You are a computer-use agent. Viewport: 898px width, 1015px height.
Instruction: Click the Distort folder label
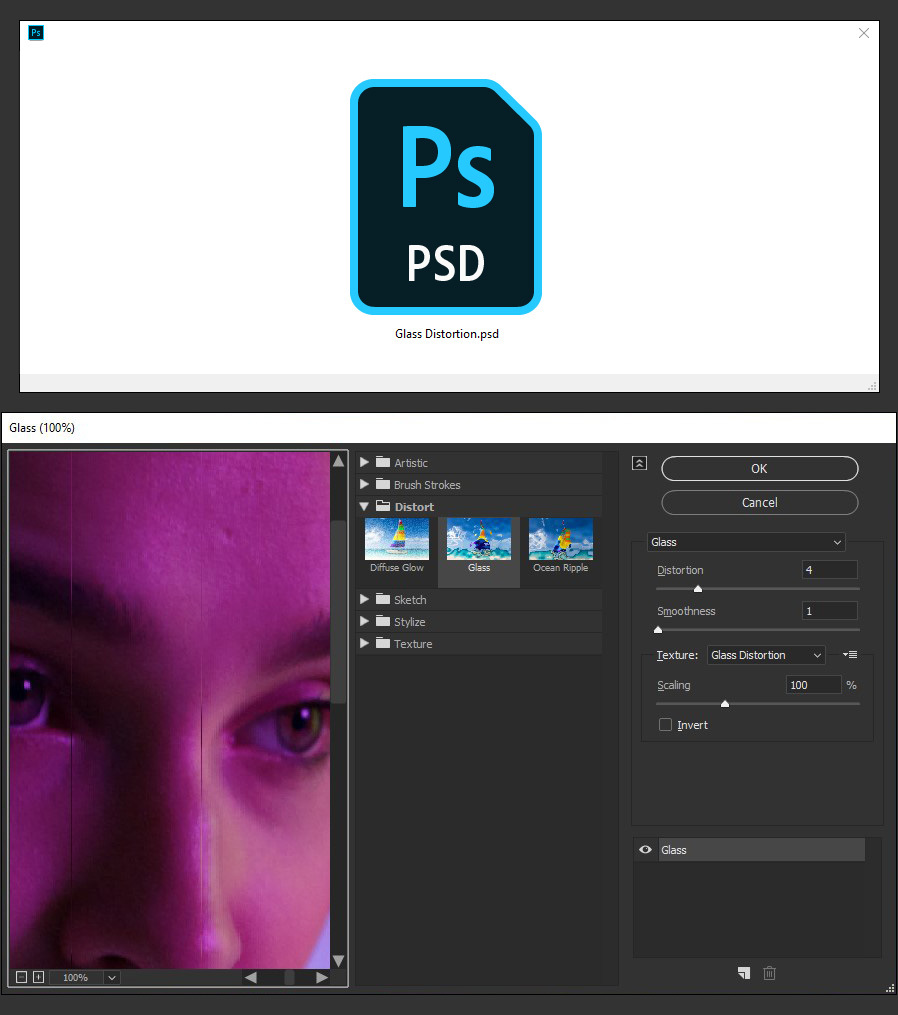click(x=414, y=507)
